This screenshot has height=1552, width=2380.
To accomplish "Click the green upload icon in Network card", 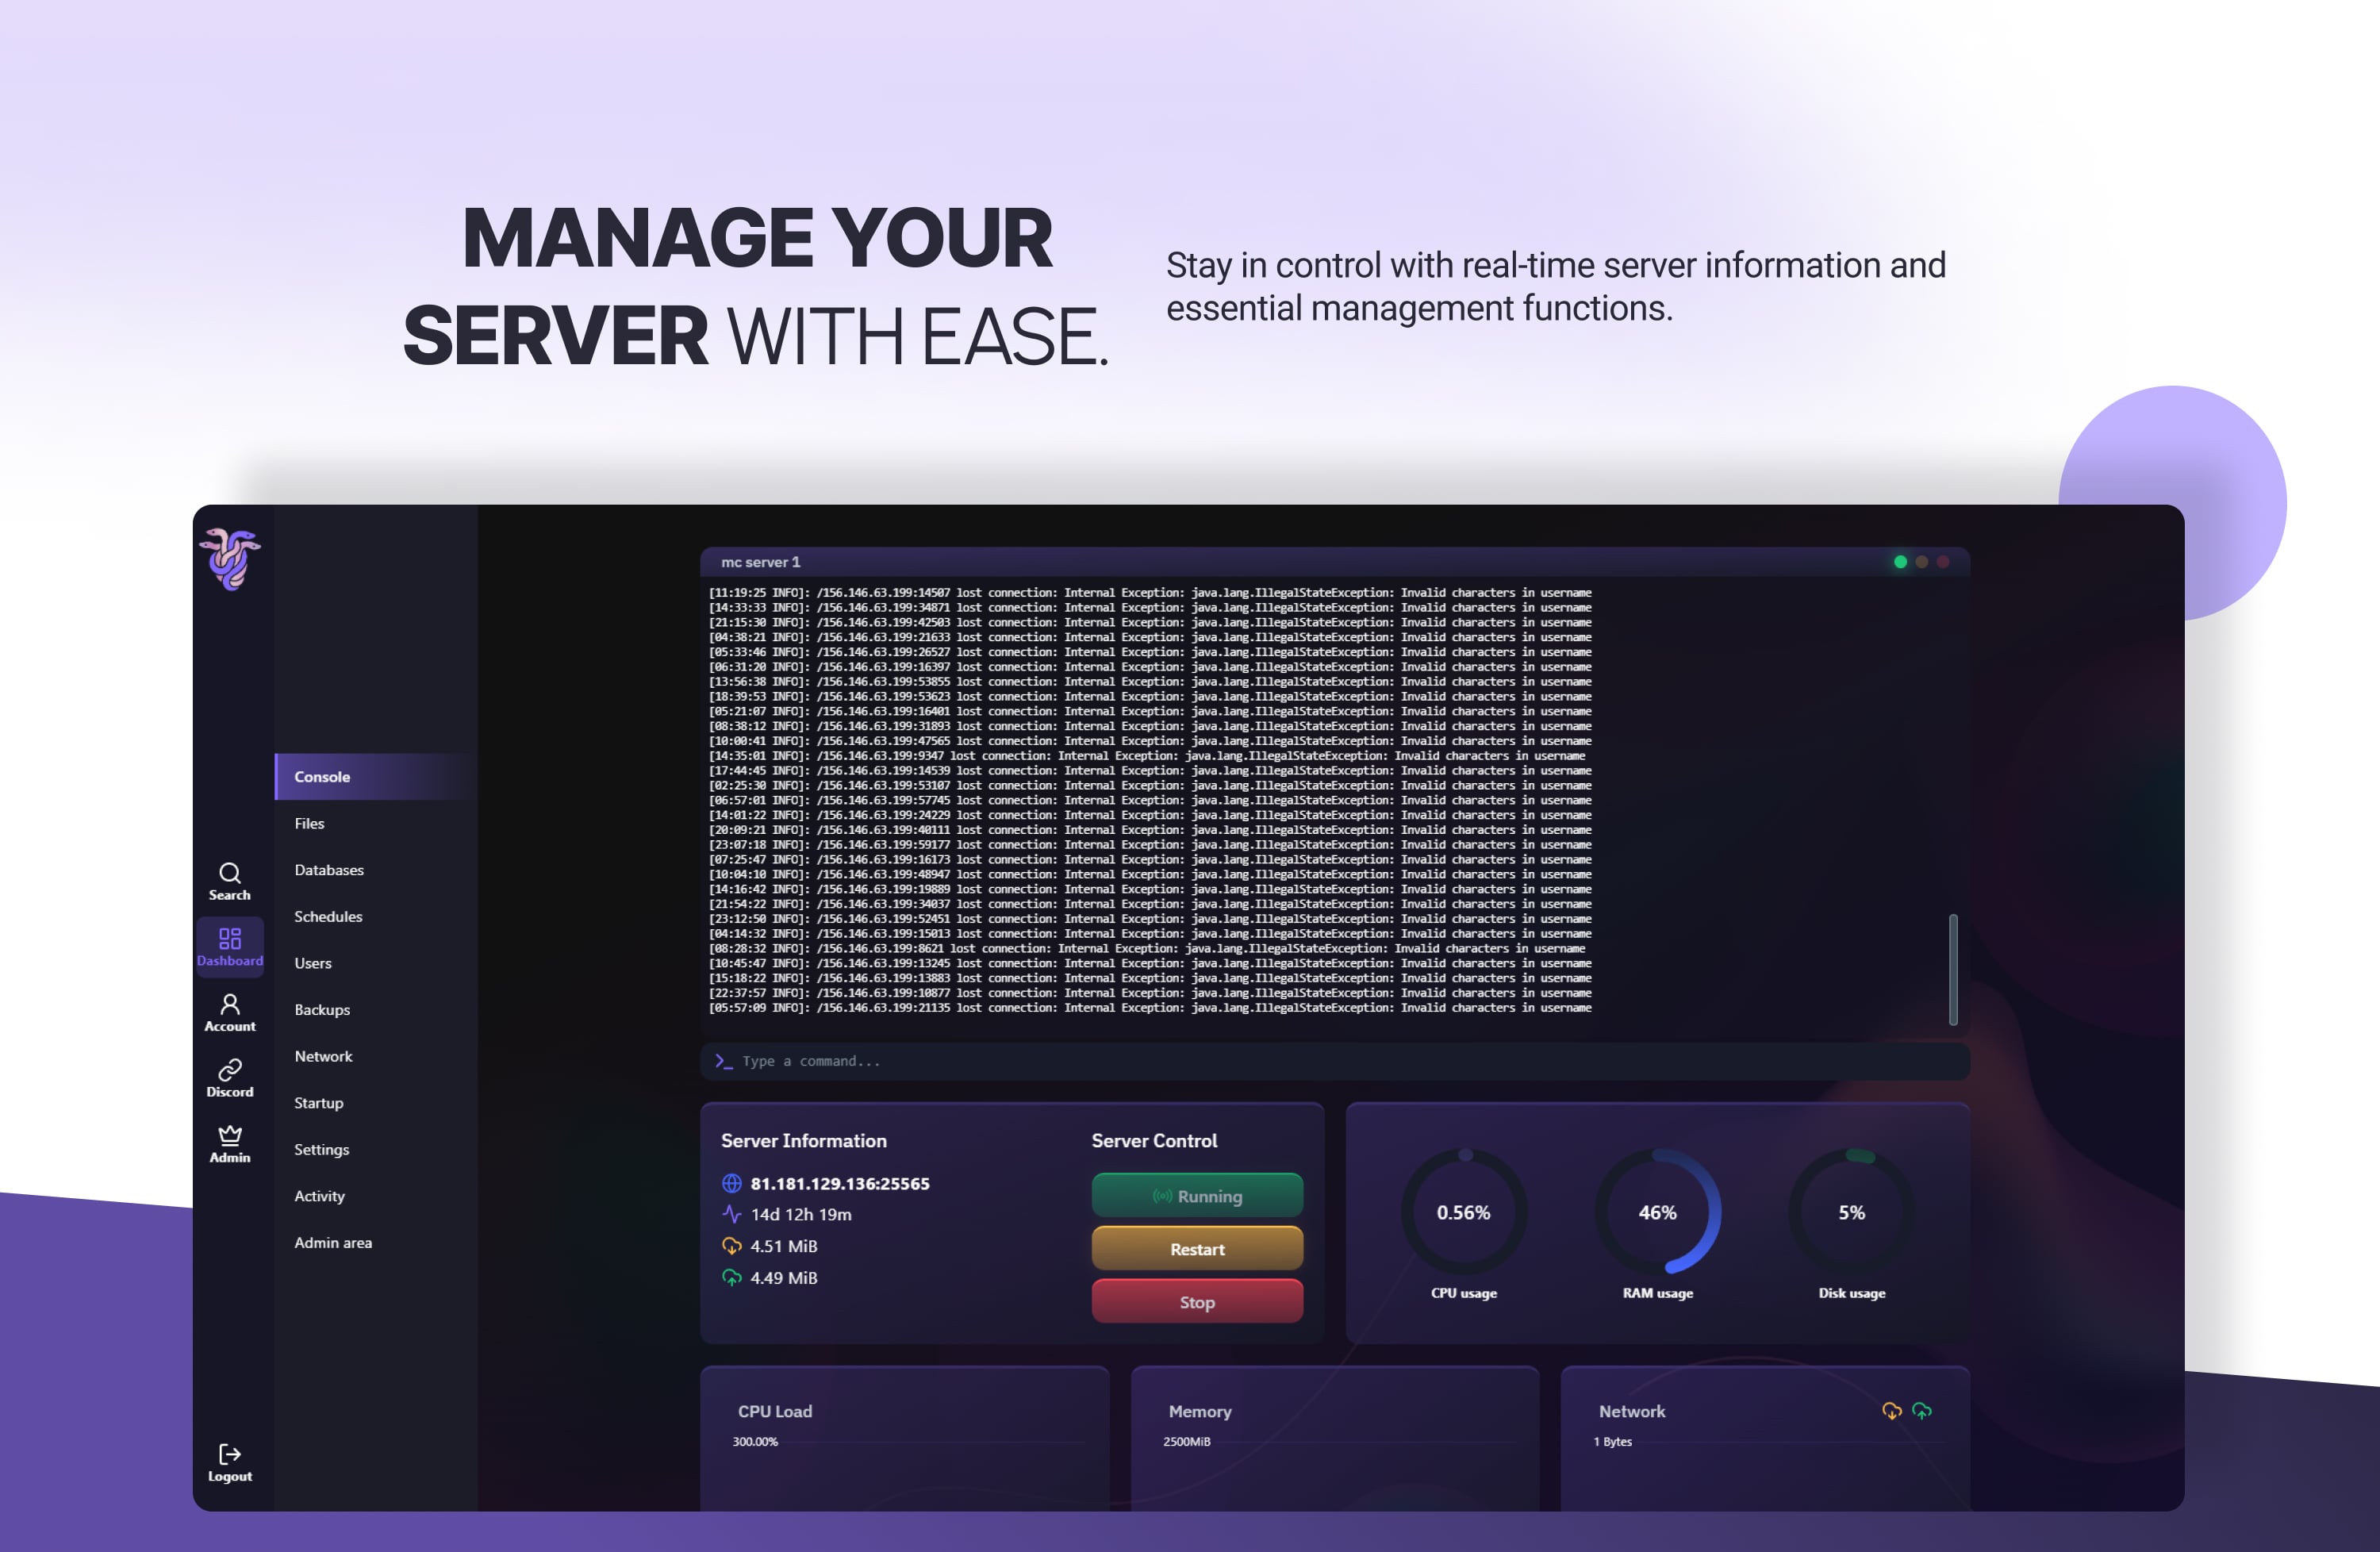I will [x=1922, y=1411].
